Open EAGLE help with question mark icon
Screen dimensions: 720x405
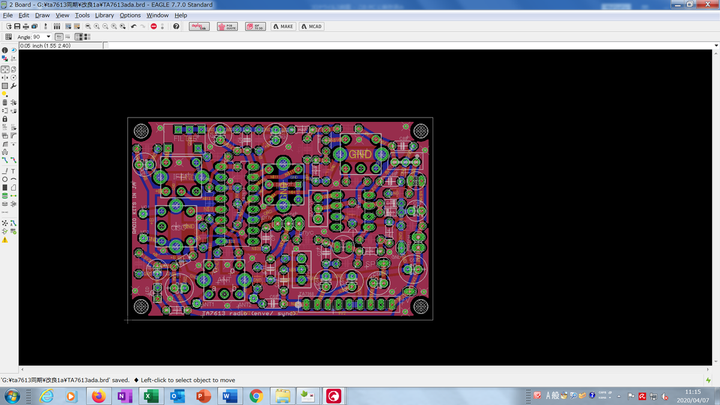pyautogui.click(x=176, y=26)
